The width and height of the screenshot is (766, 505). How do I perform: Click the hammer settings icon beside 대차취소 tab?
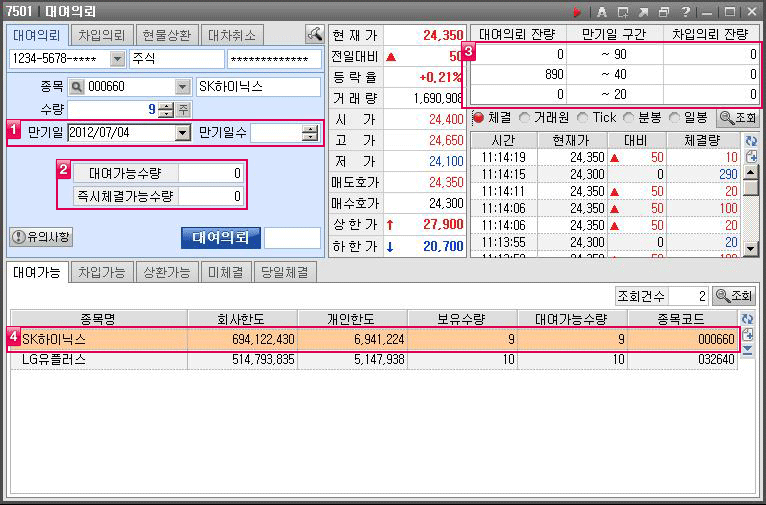tap(314, 35)
